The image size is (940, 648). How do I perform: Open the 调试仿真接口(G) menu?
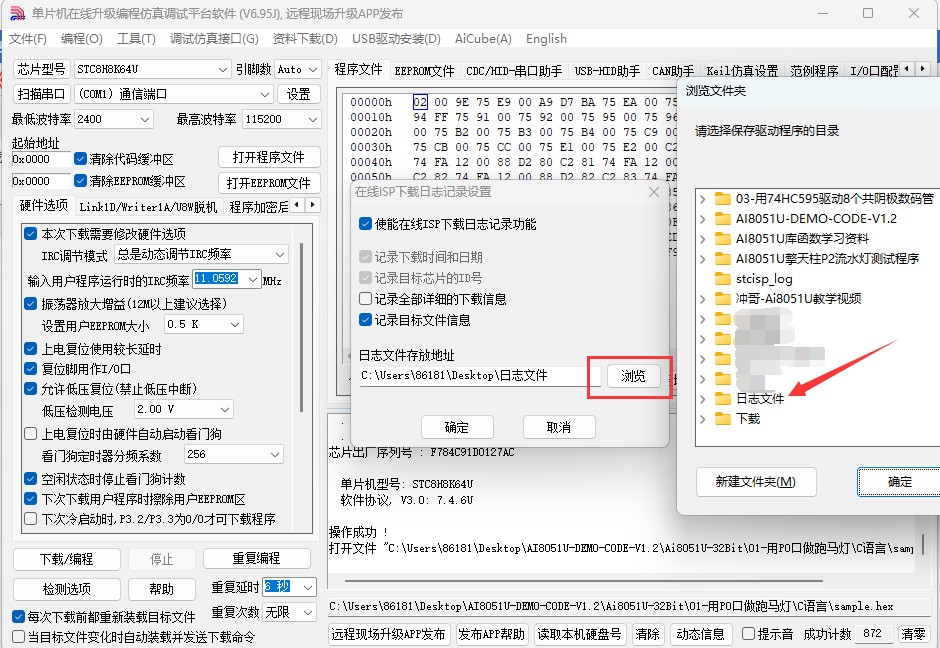(x=214, y=38)
